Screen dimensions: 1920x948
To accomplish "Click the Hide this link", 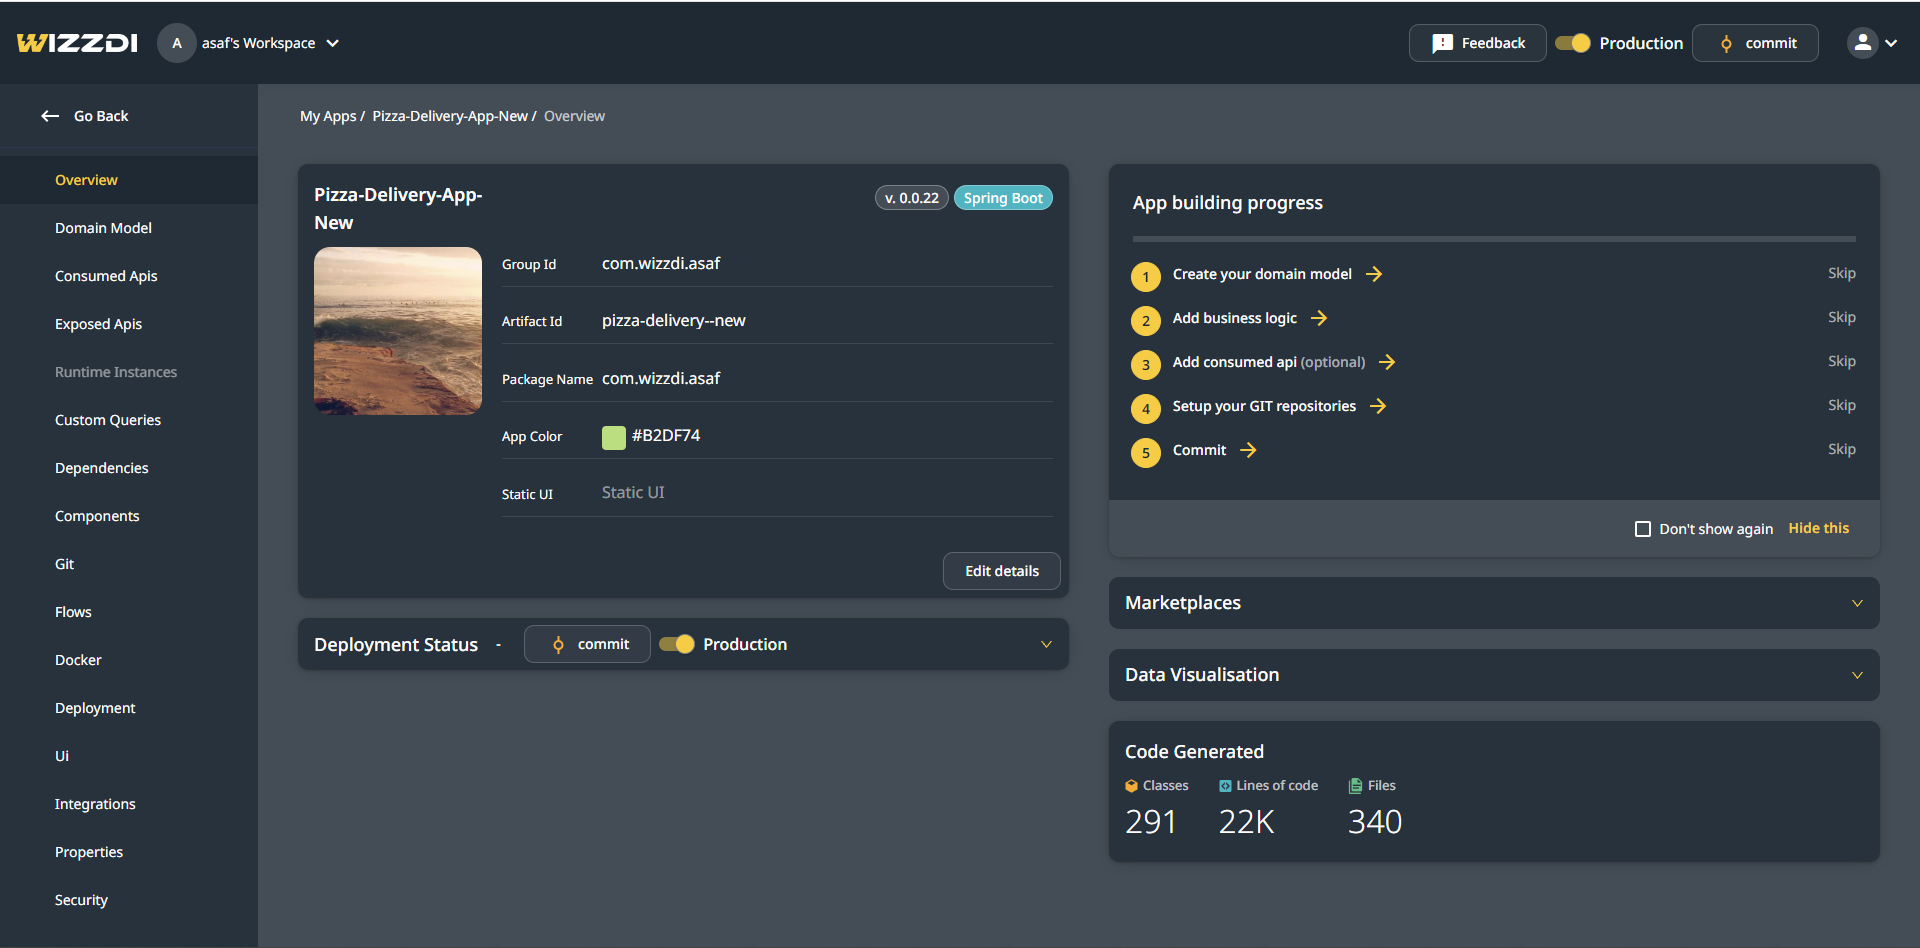I will (1818, 528).
